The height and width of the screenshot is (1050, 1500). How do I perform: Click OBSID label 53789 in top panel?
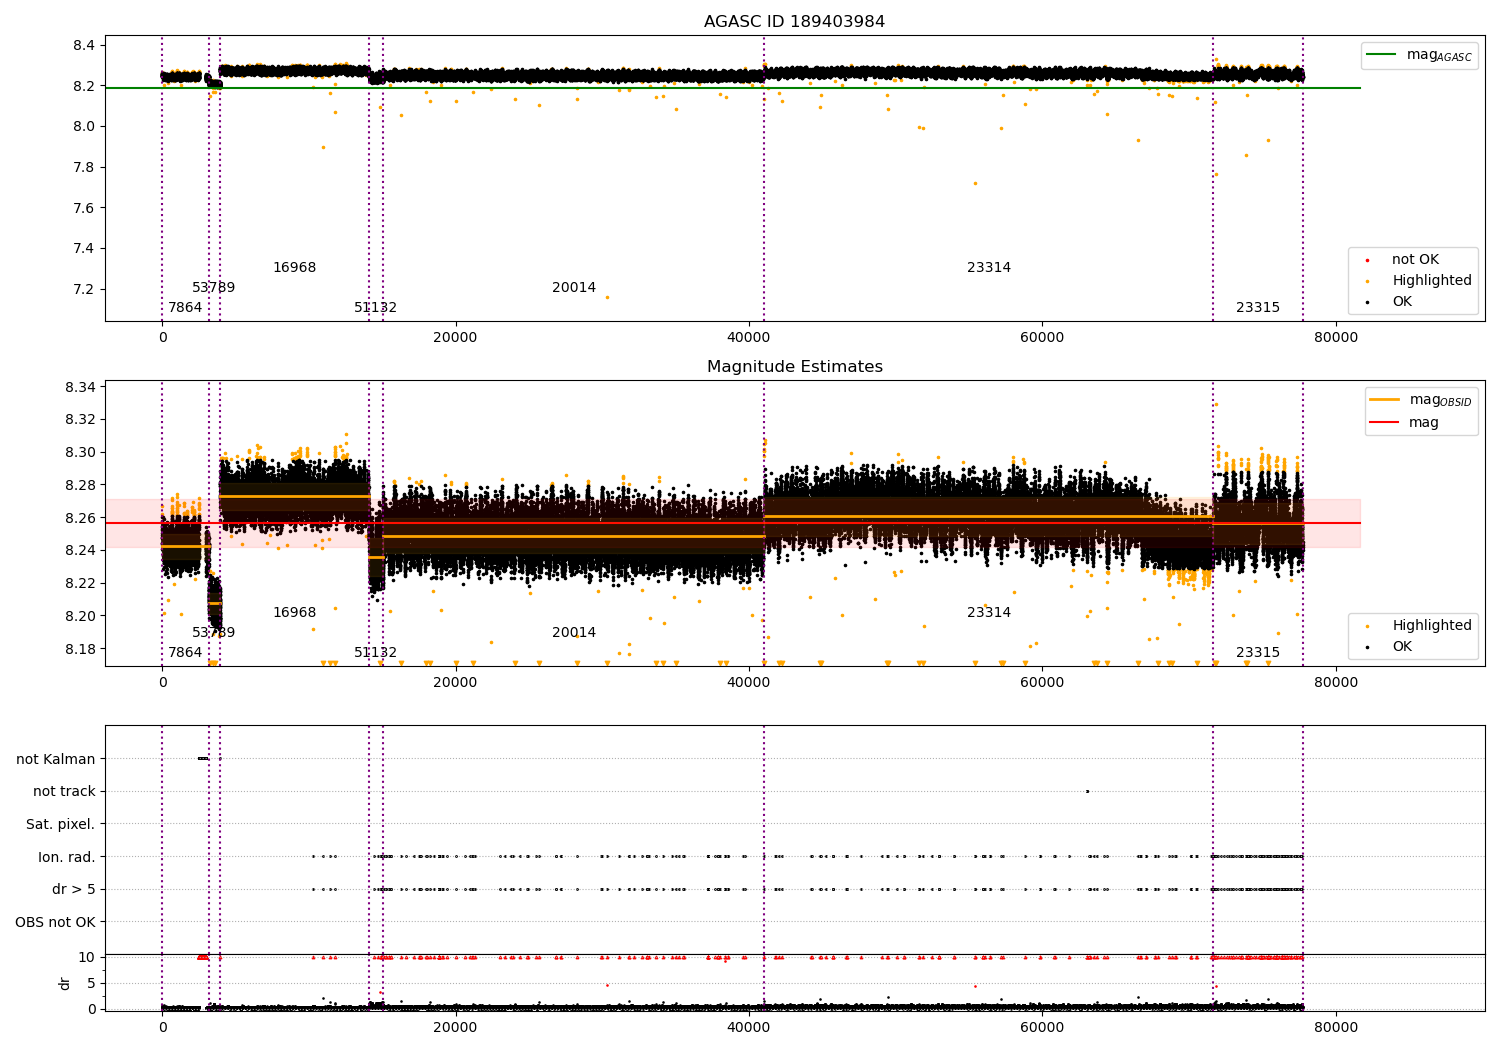coord(214,288)
